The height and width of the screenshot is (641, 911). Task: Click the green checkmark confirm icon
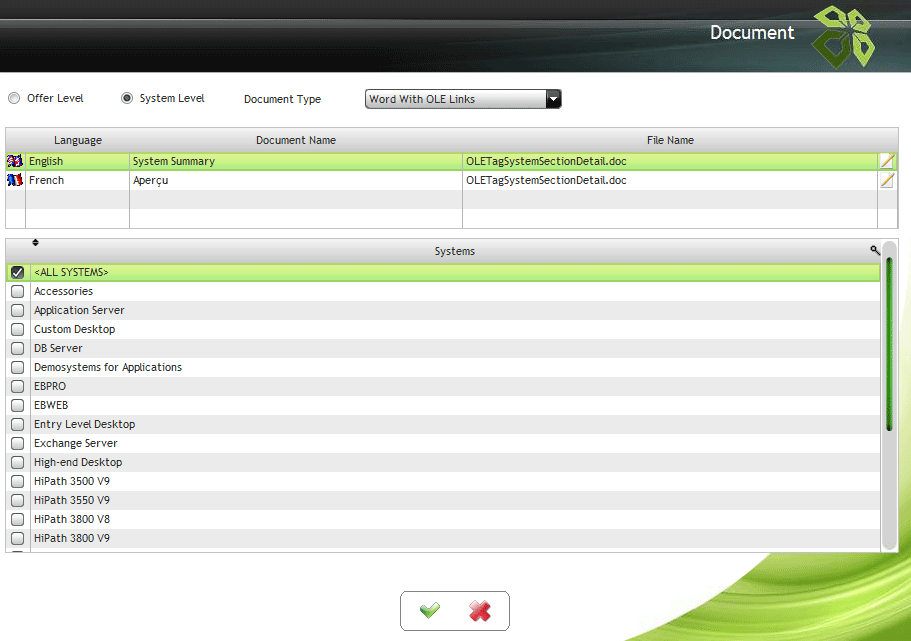tap(430, 611)
